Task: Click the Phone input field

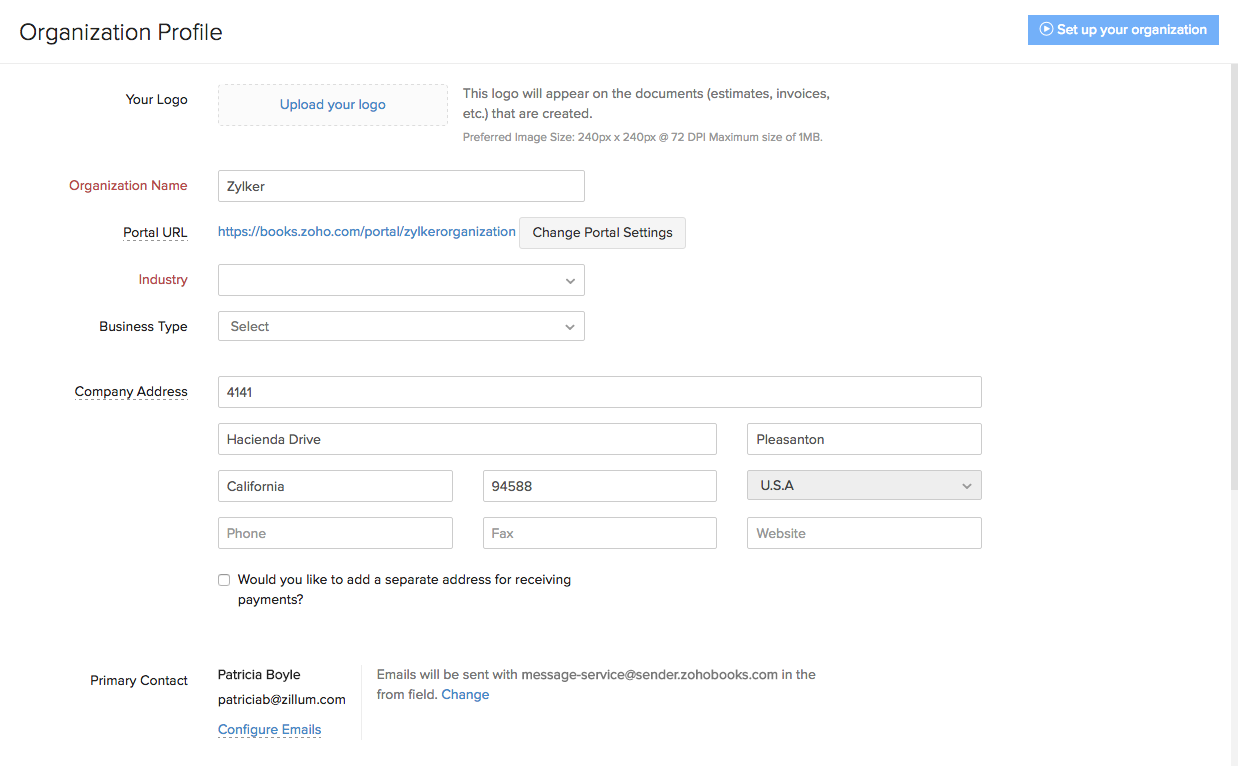Action: [335, 533]
